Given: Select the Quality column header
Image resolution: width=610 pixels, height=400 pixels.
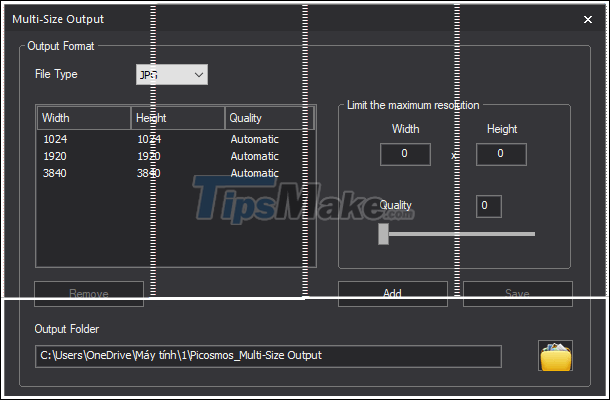Looking at the screenshot, I should [x=269, y=118].
